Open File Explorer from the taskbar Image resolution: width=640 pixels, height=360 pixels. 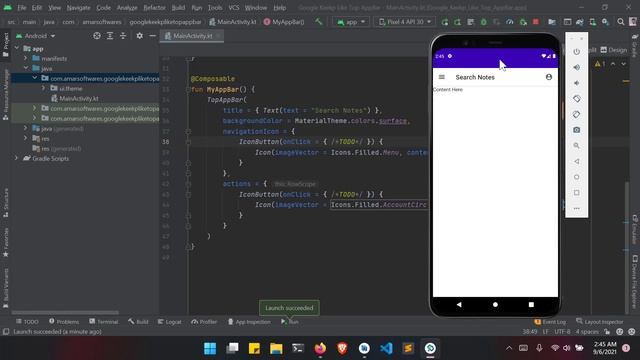(276, 348)
